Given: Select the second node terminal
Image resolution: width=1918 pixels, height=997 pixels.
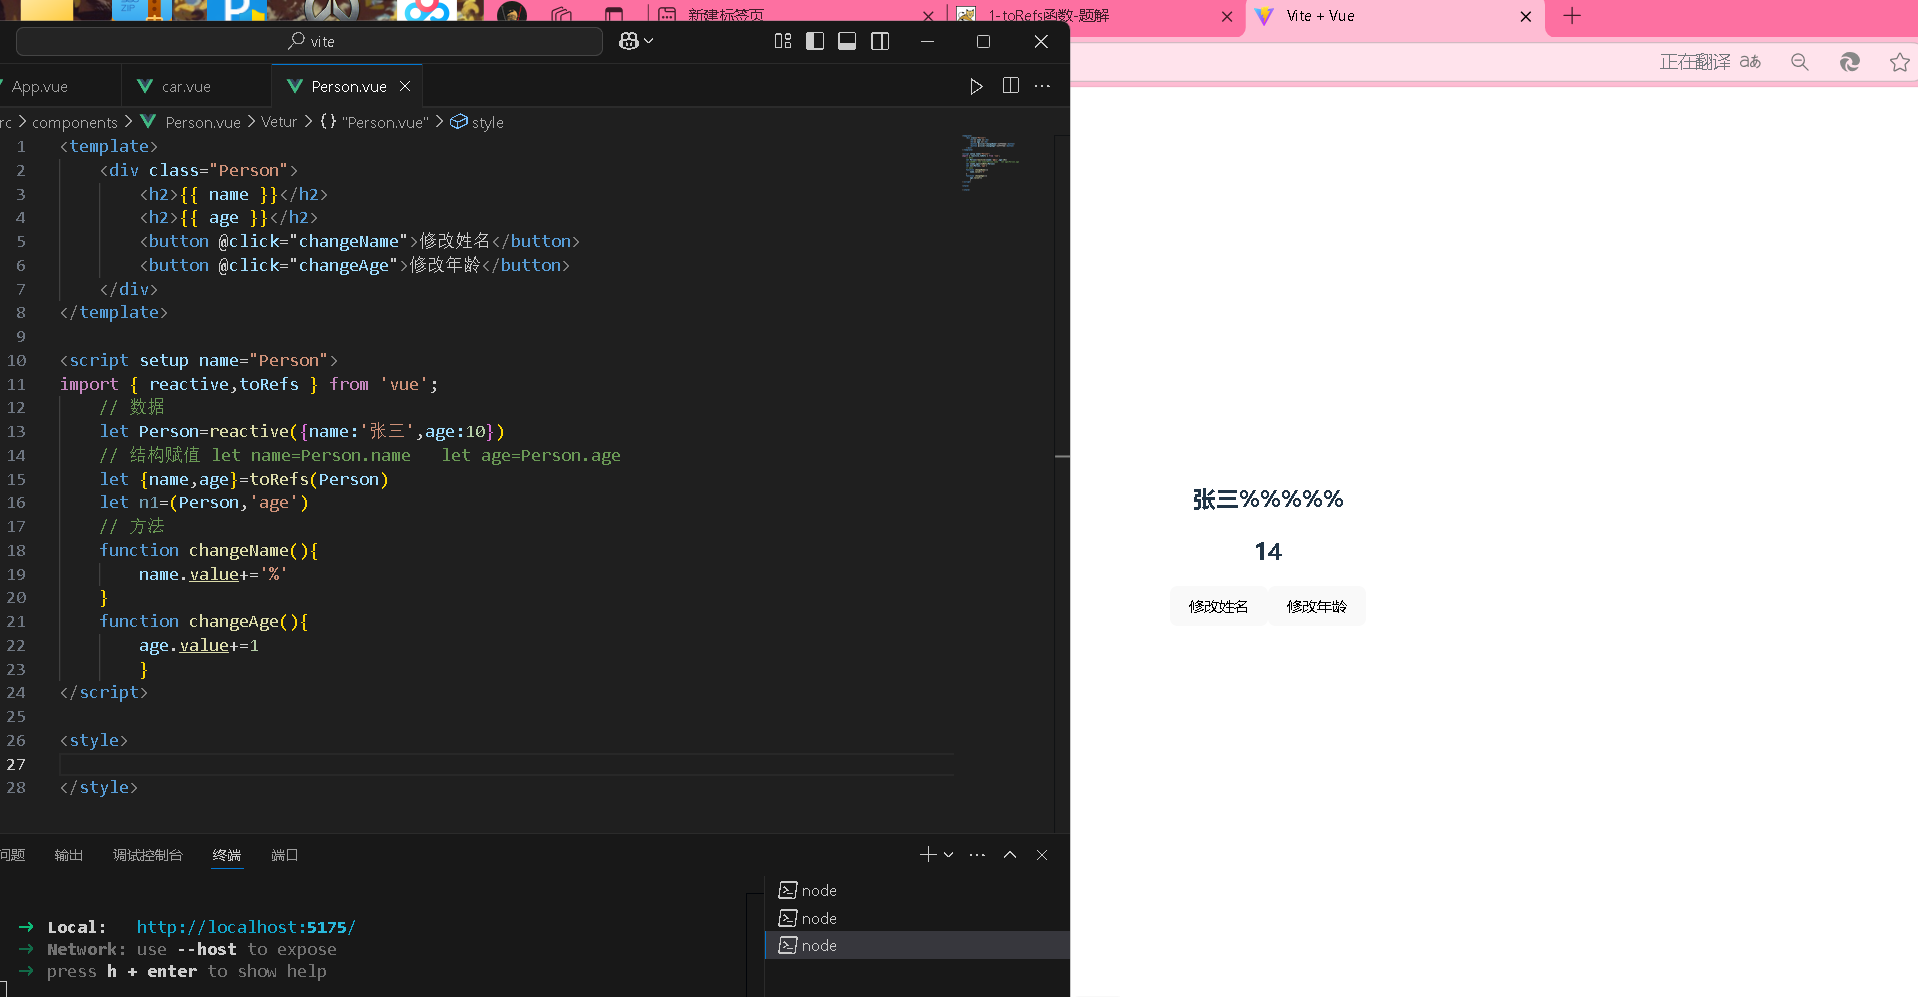Looking at the screenshot, I should pos(917,918).
